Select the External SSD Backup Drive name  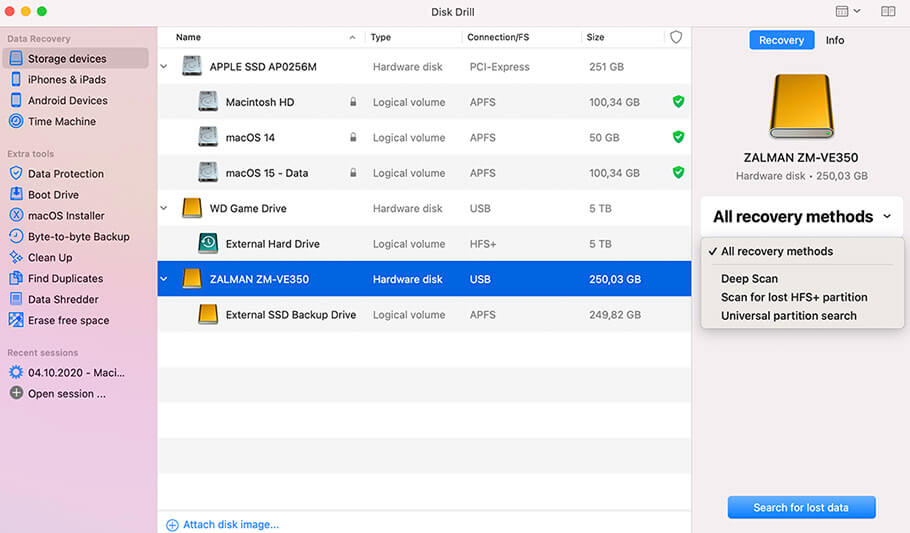(x=291, y=315)
